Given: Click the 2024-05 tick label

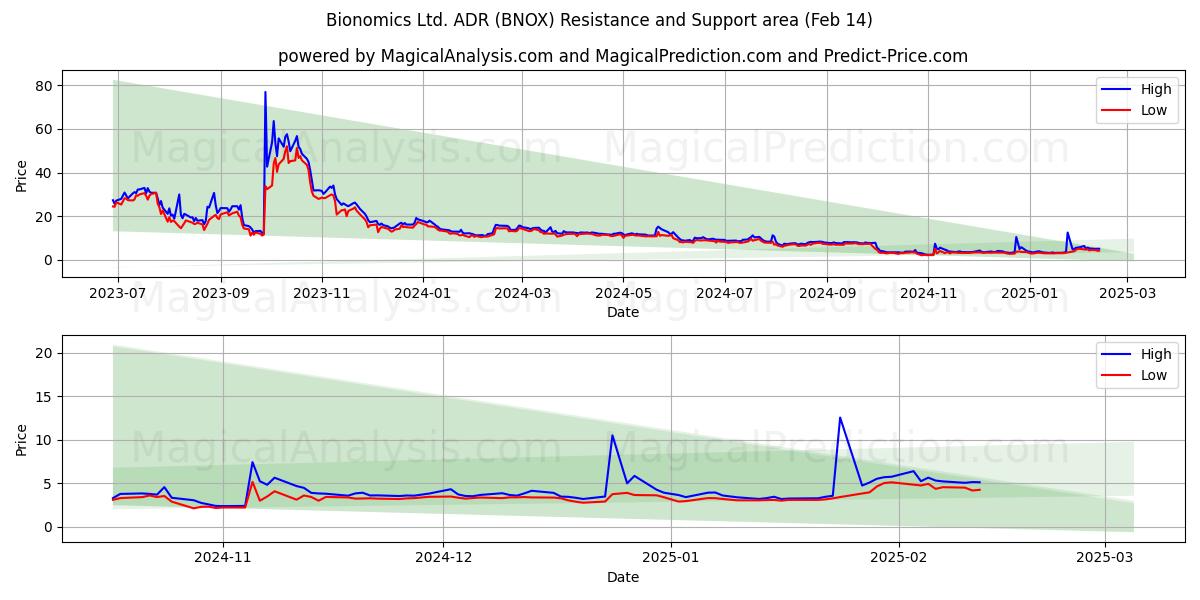Looking at the screenshot, I should 624,292.
